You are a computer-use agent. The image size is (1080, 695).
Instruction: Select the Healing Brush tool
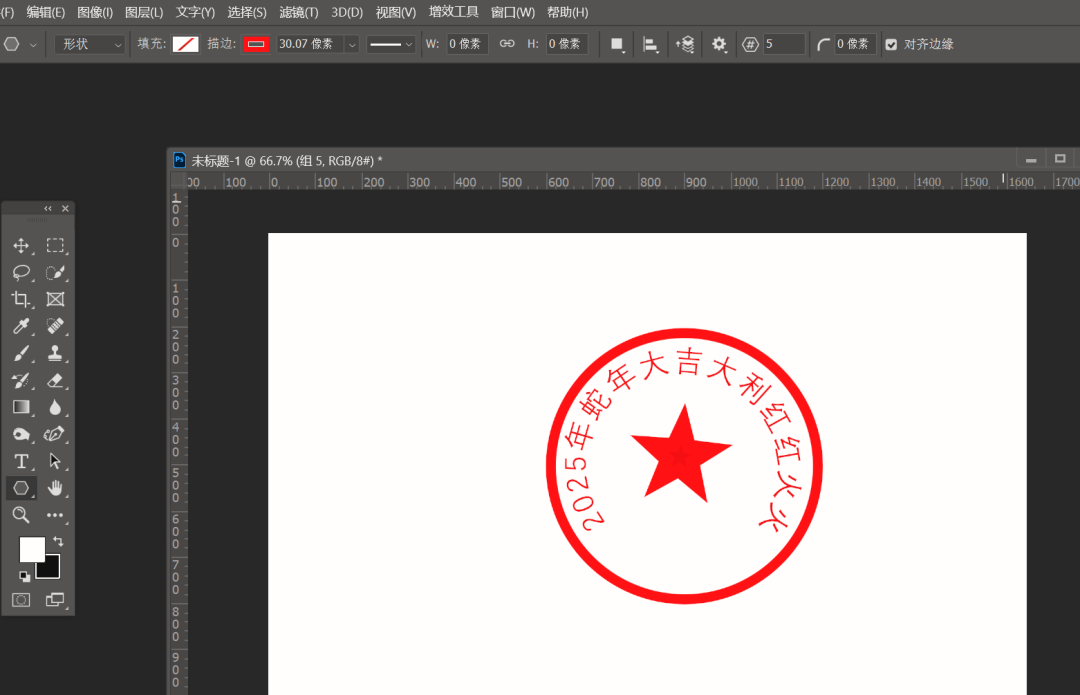coord(55,326)
